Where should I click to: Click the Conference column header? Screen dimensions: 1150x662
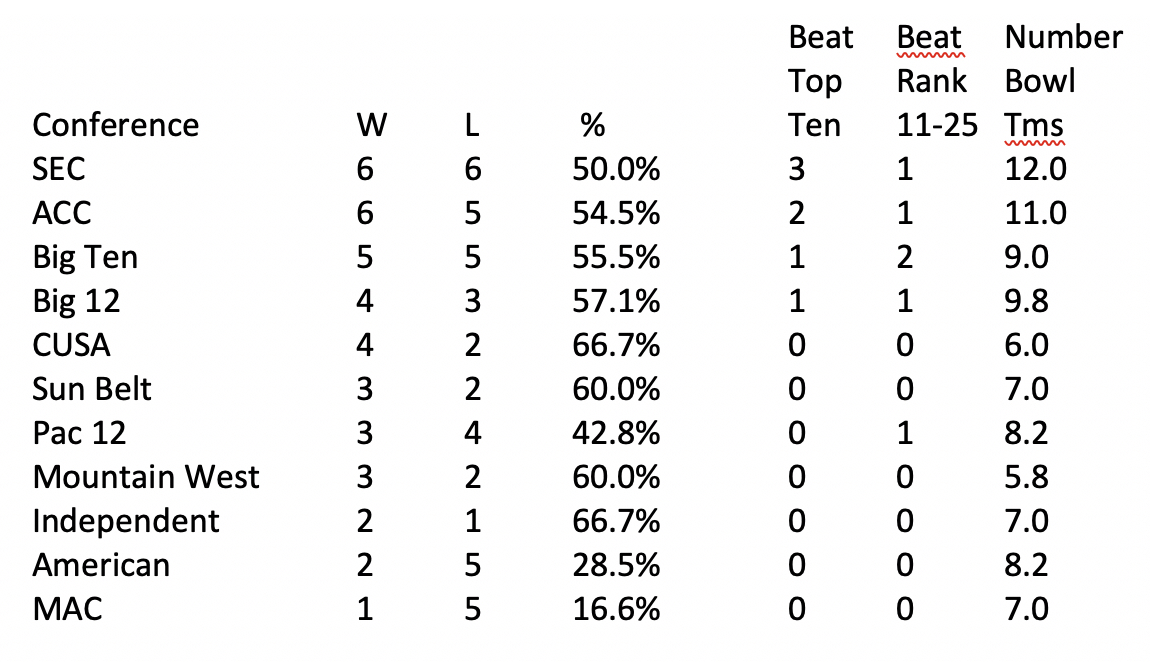click(115, 125)
